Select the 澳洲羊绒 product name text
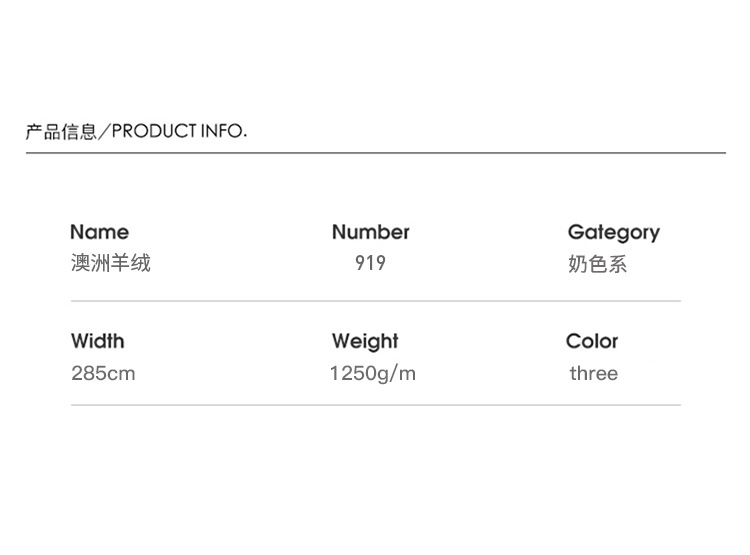 (x=110, y=264)
